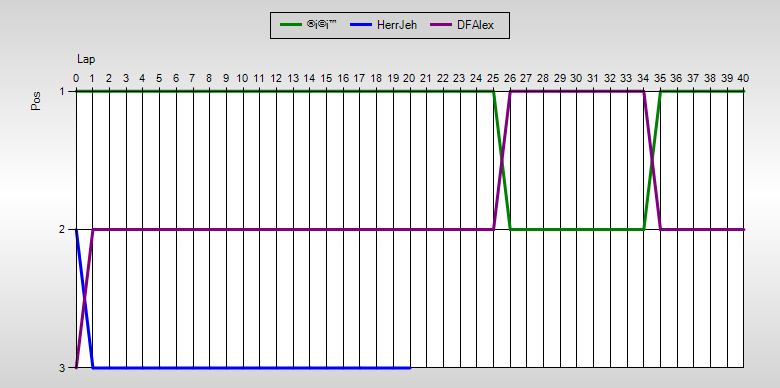Click lap 1 axis label
The image size is (780, 388).
click(93, 79)
